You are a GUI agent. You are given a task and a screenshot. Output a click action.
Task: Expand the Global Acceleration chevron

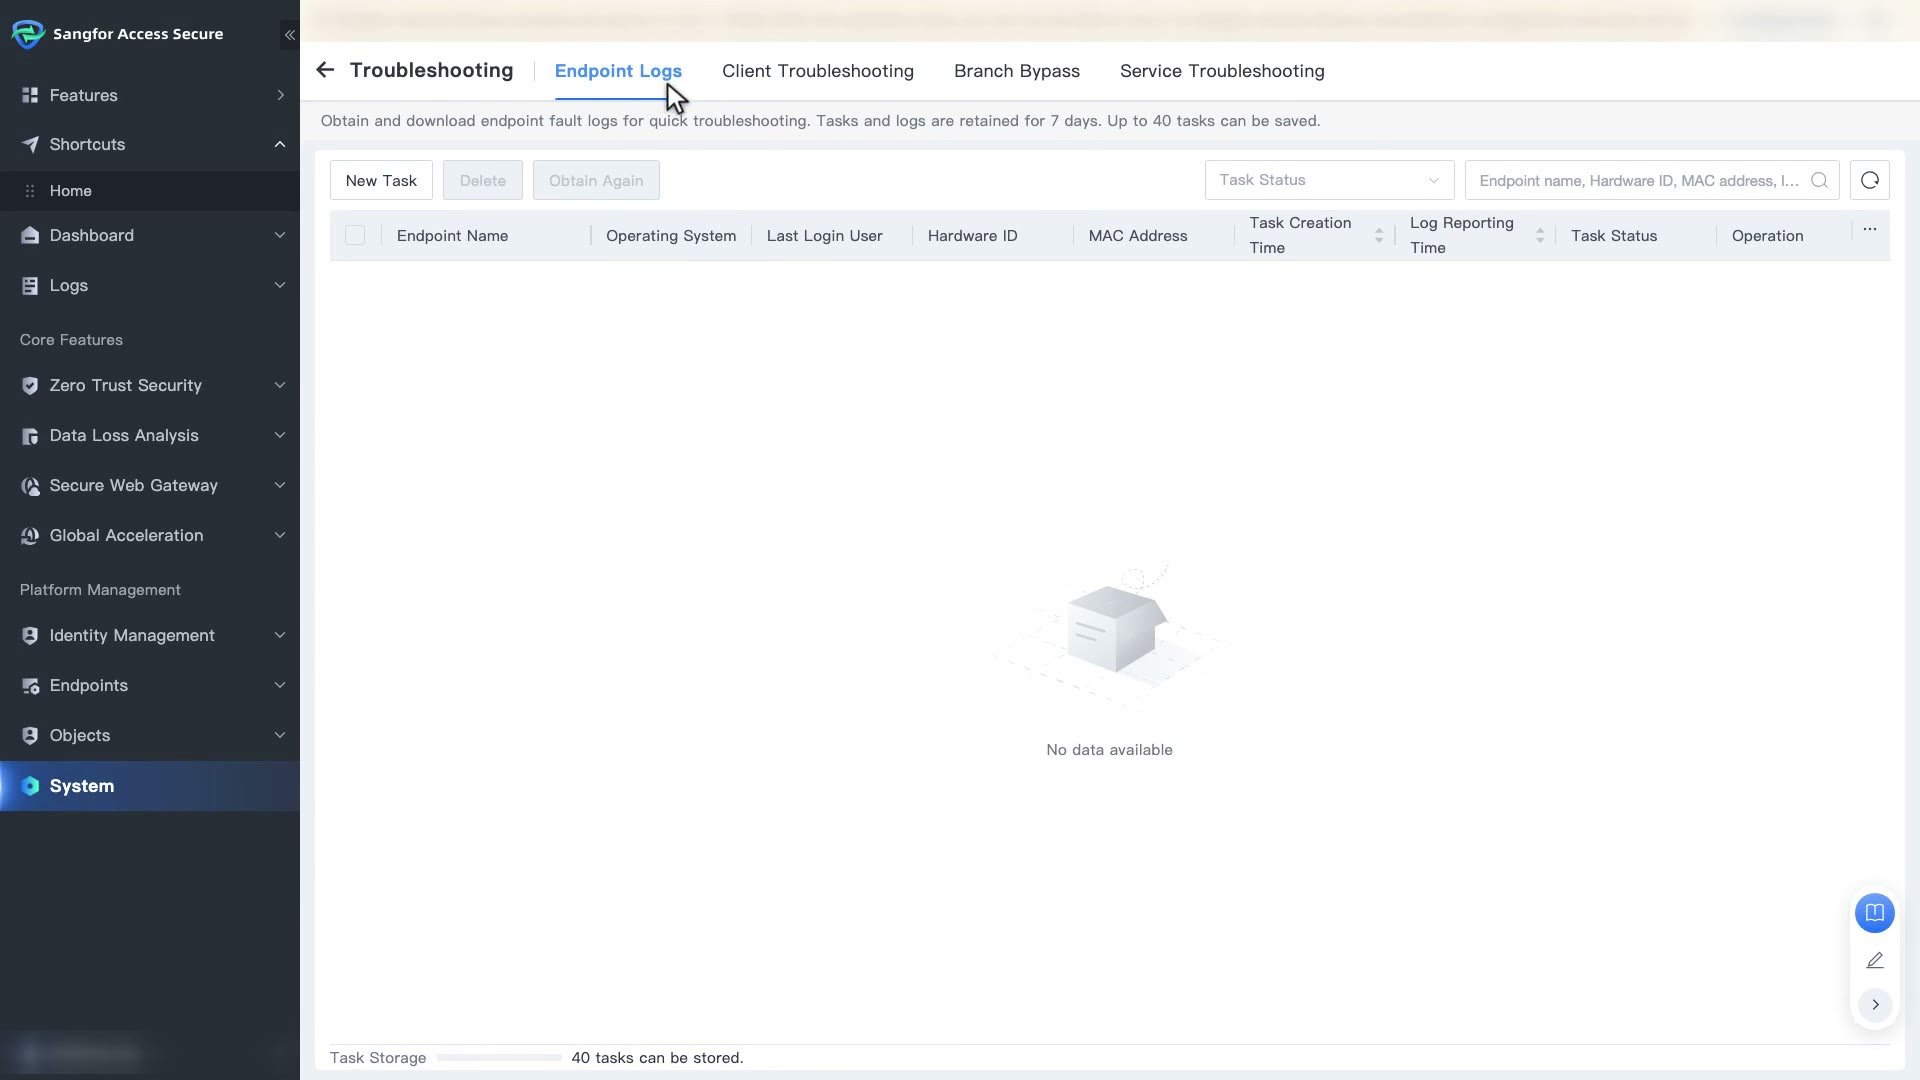click(x=280, y=535)
